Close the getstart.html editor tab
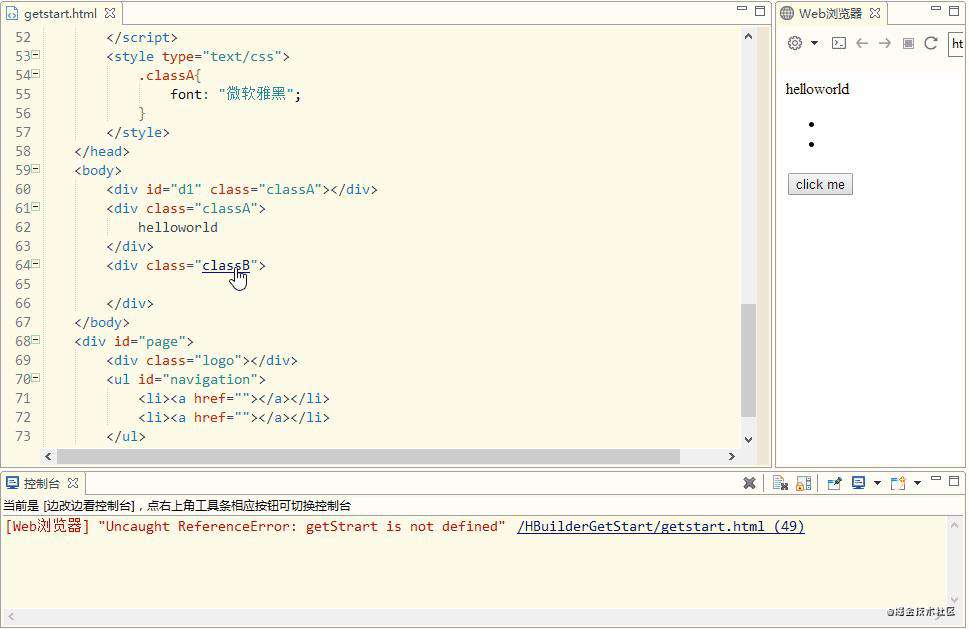 (110, 13)
